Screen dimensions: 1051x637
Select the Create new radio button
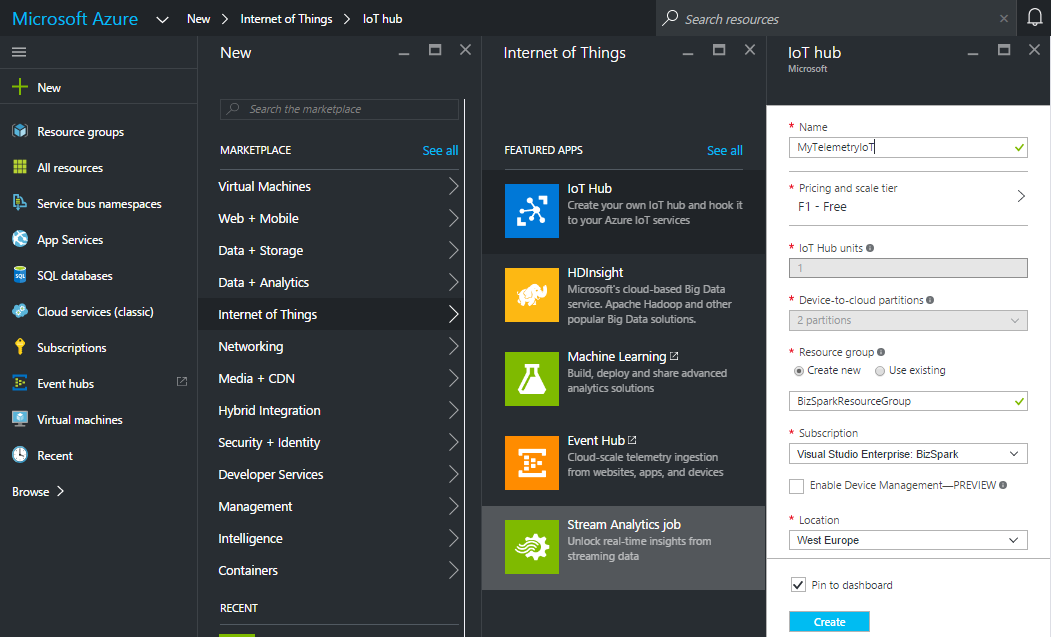click(x=799, y=371)
